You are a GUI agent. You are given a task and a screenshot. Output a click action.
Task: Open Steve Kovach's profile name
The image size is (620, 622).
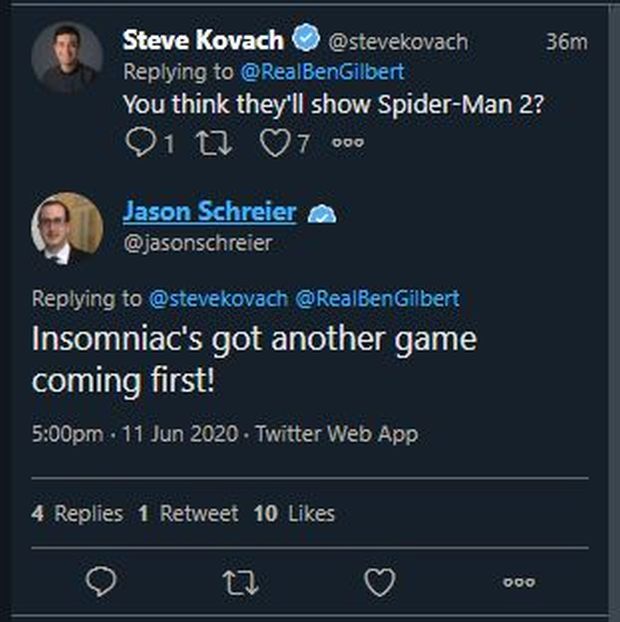(x=203, y=41)
